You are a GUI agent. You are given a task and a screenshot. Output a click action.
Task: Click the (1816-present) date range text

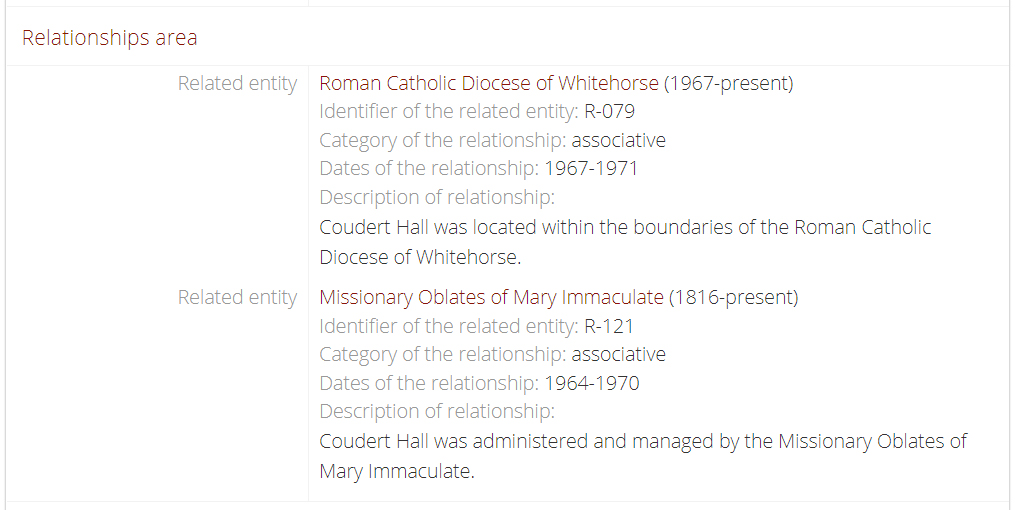click(x=733, y=297)
